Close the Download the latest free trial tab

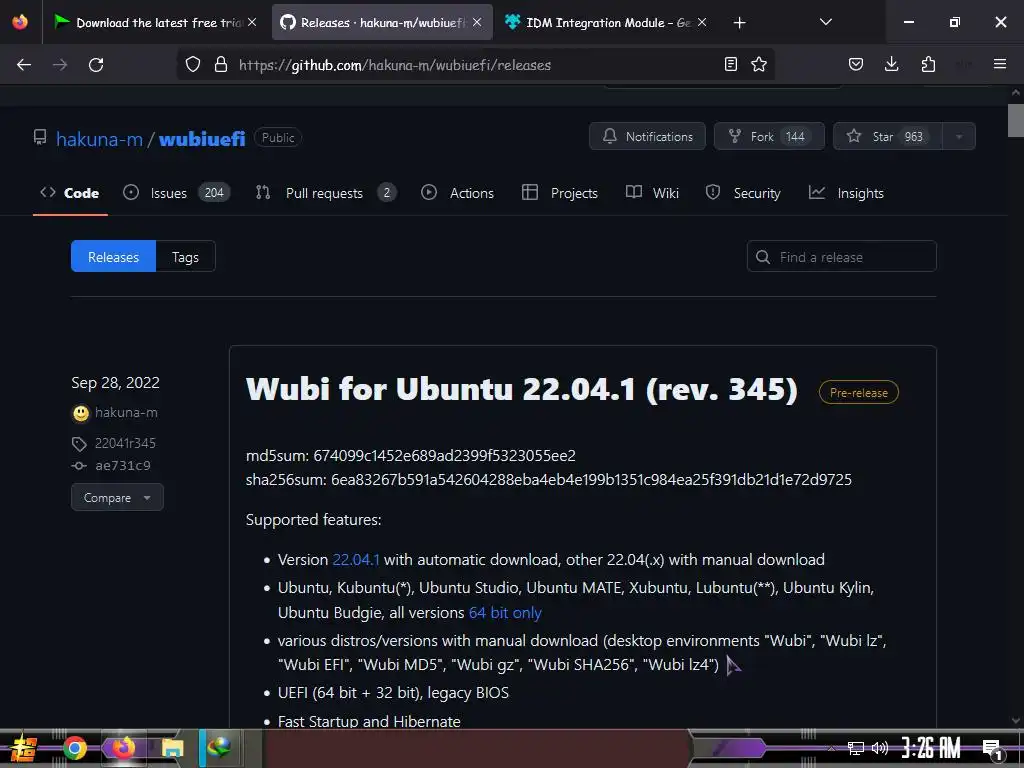point(252,22)
